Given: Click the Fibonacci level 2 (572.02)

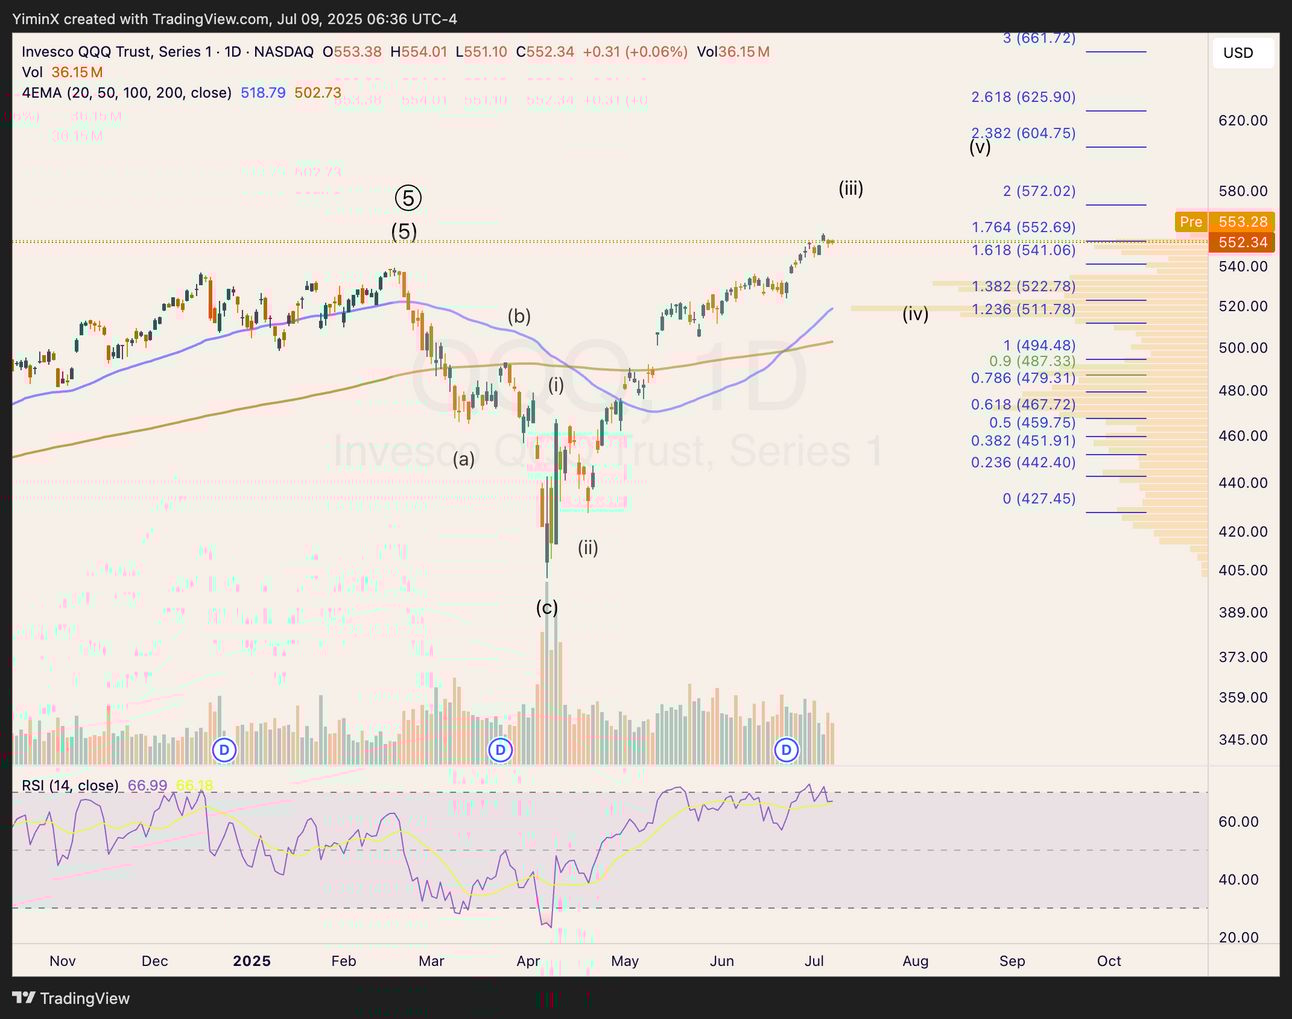Looking at the screenshot, I should click(x=1039, y=191).
